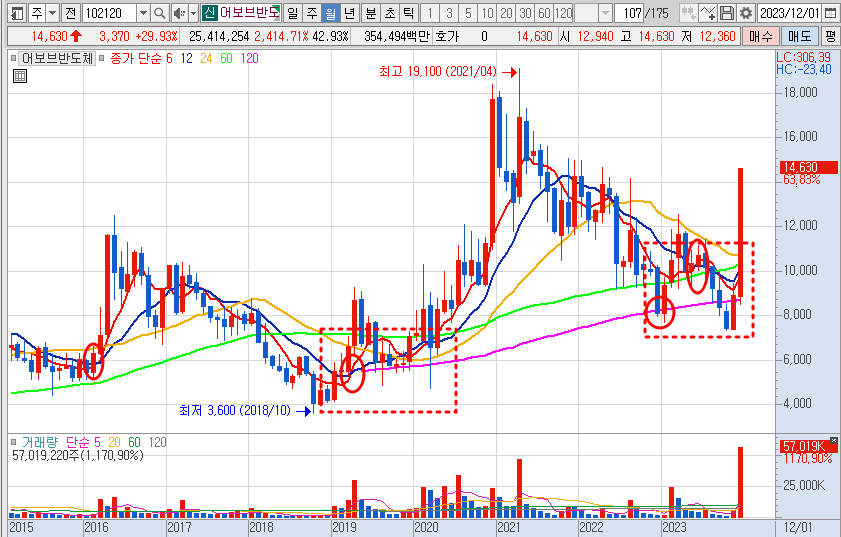Click the candle count field 107
Viewport: 841px width, 537px height.
(x=629, y=13)
